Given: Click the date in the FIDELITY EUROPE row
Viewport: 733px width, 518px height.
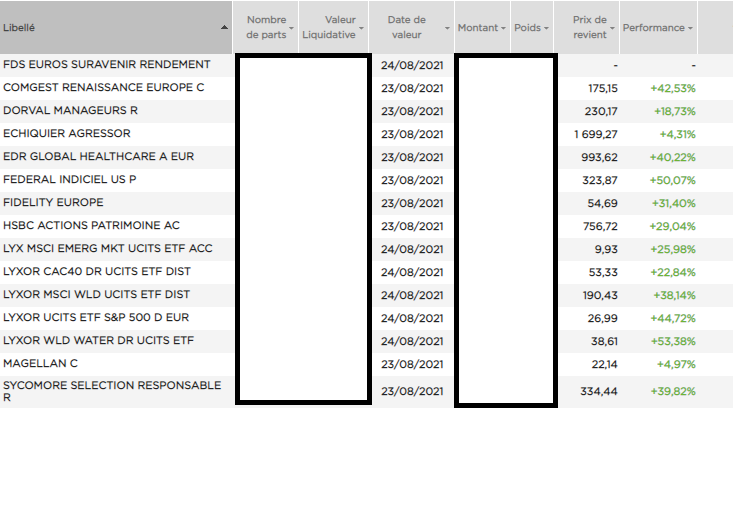Looking at the screenshot, I should (x=412, y=203).
